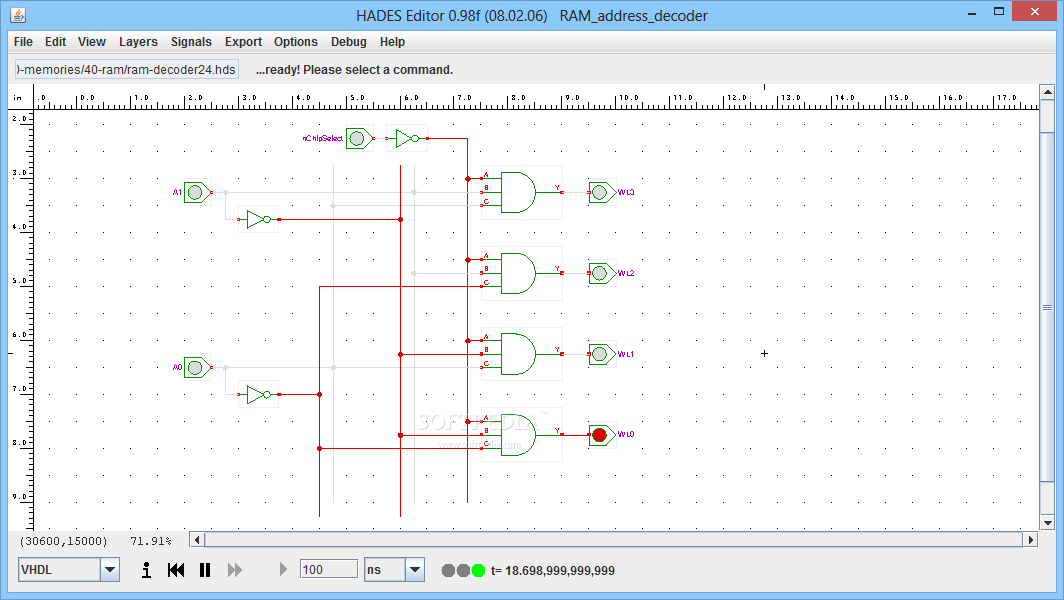Click the red nChipSelect inverter output wire
The height and width of the screenshot is (600, 1064).
coord(448,138)
